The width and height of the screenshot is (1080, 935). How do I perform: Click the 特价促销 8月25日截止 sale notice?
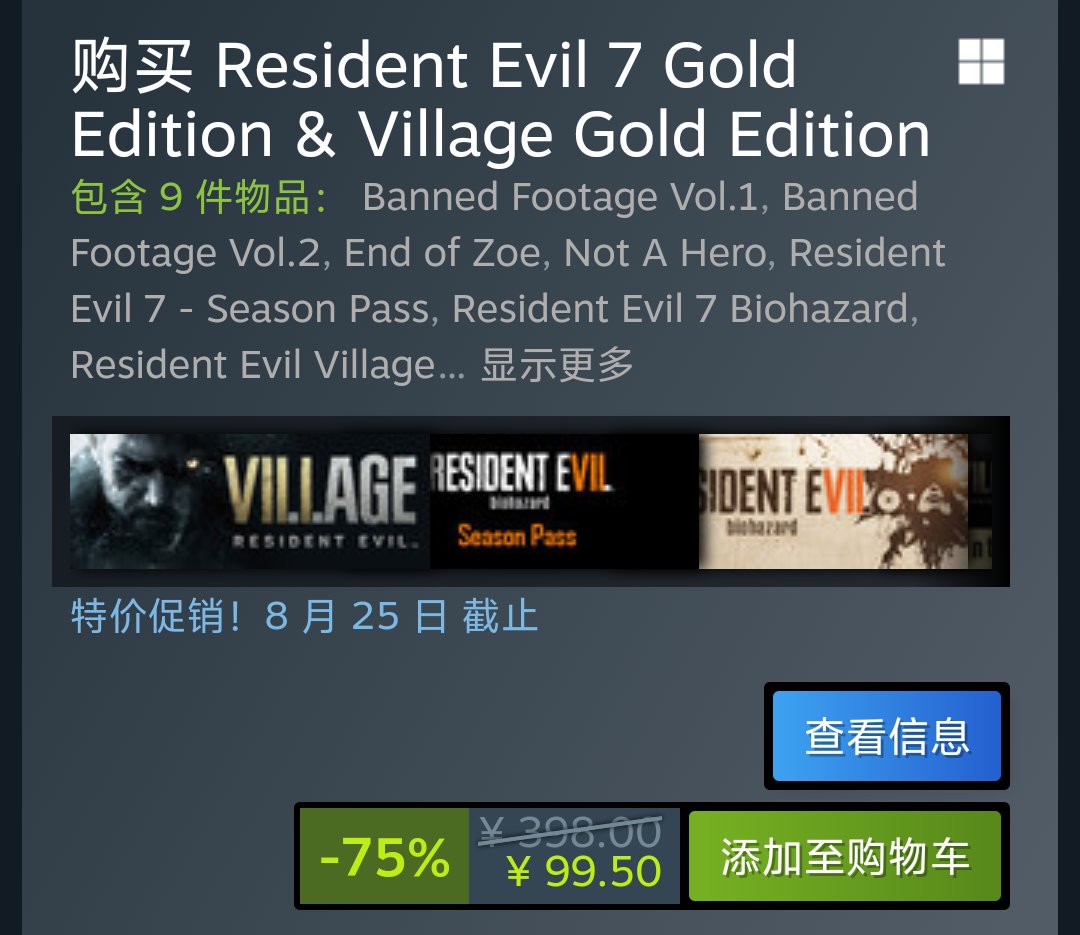[x=304, y=615]
